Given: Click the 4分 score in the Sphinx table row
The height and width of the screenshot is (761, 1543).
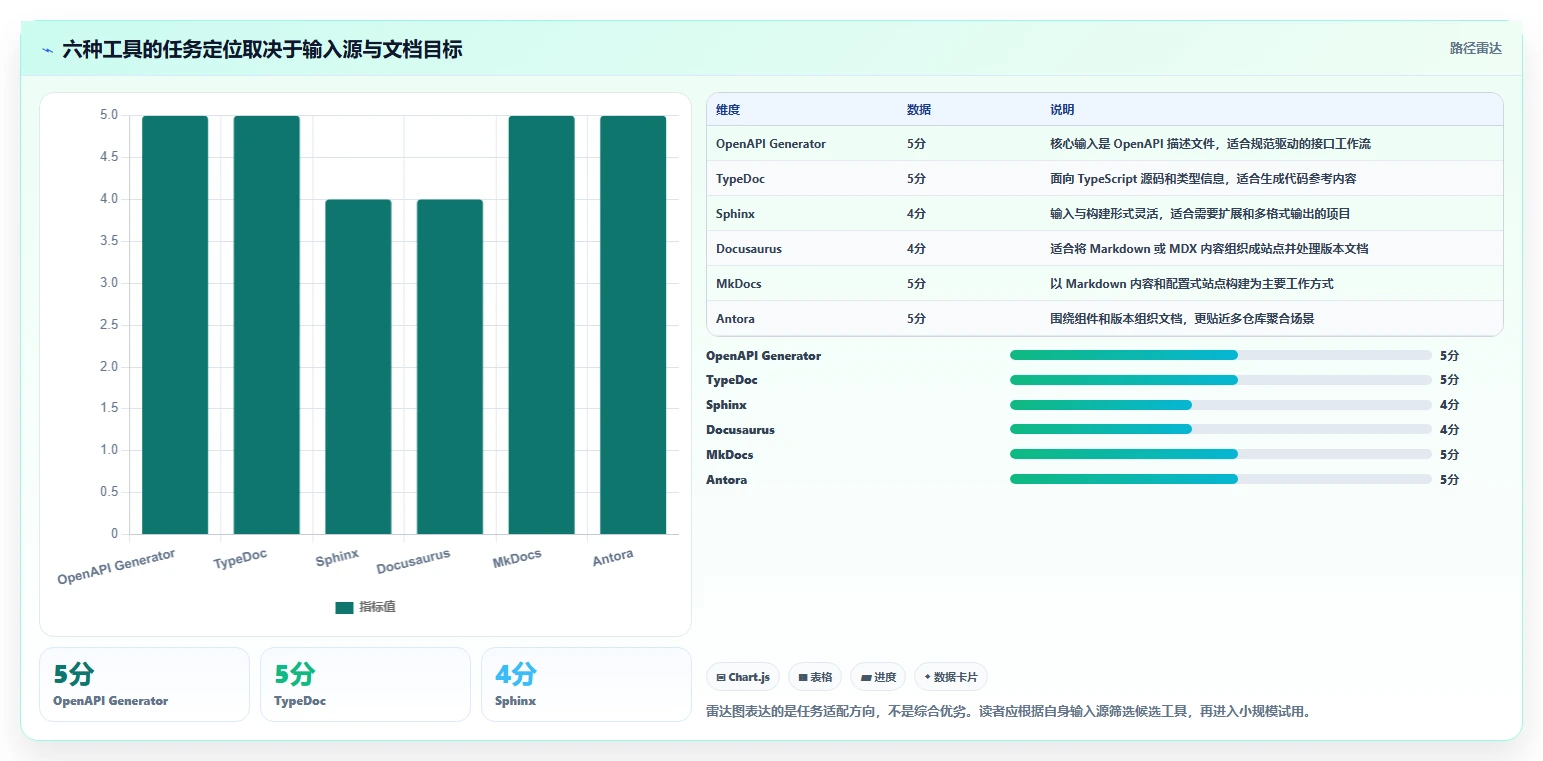Looking at the screenshot, I should pos(916,214).
